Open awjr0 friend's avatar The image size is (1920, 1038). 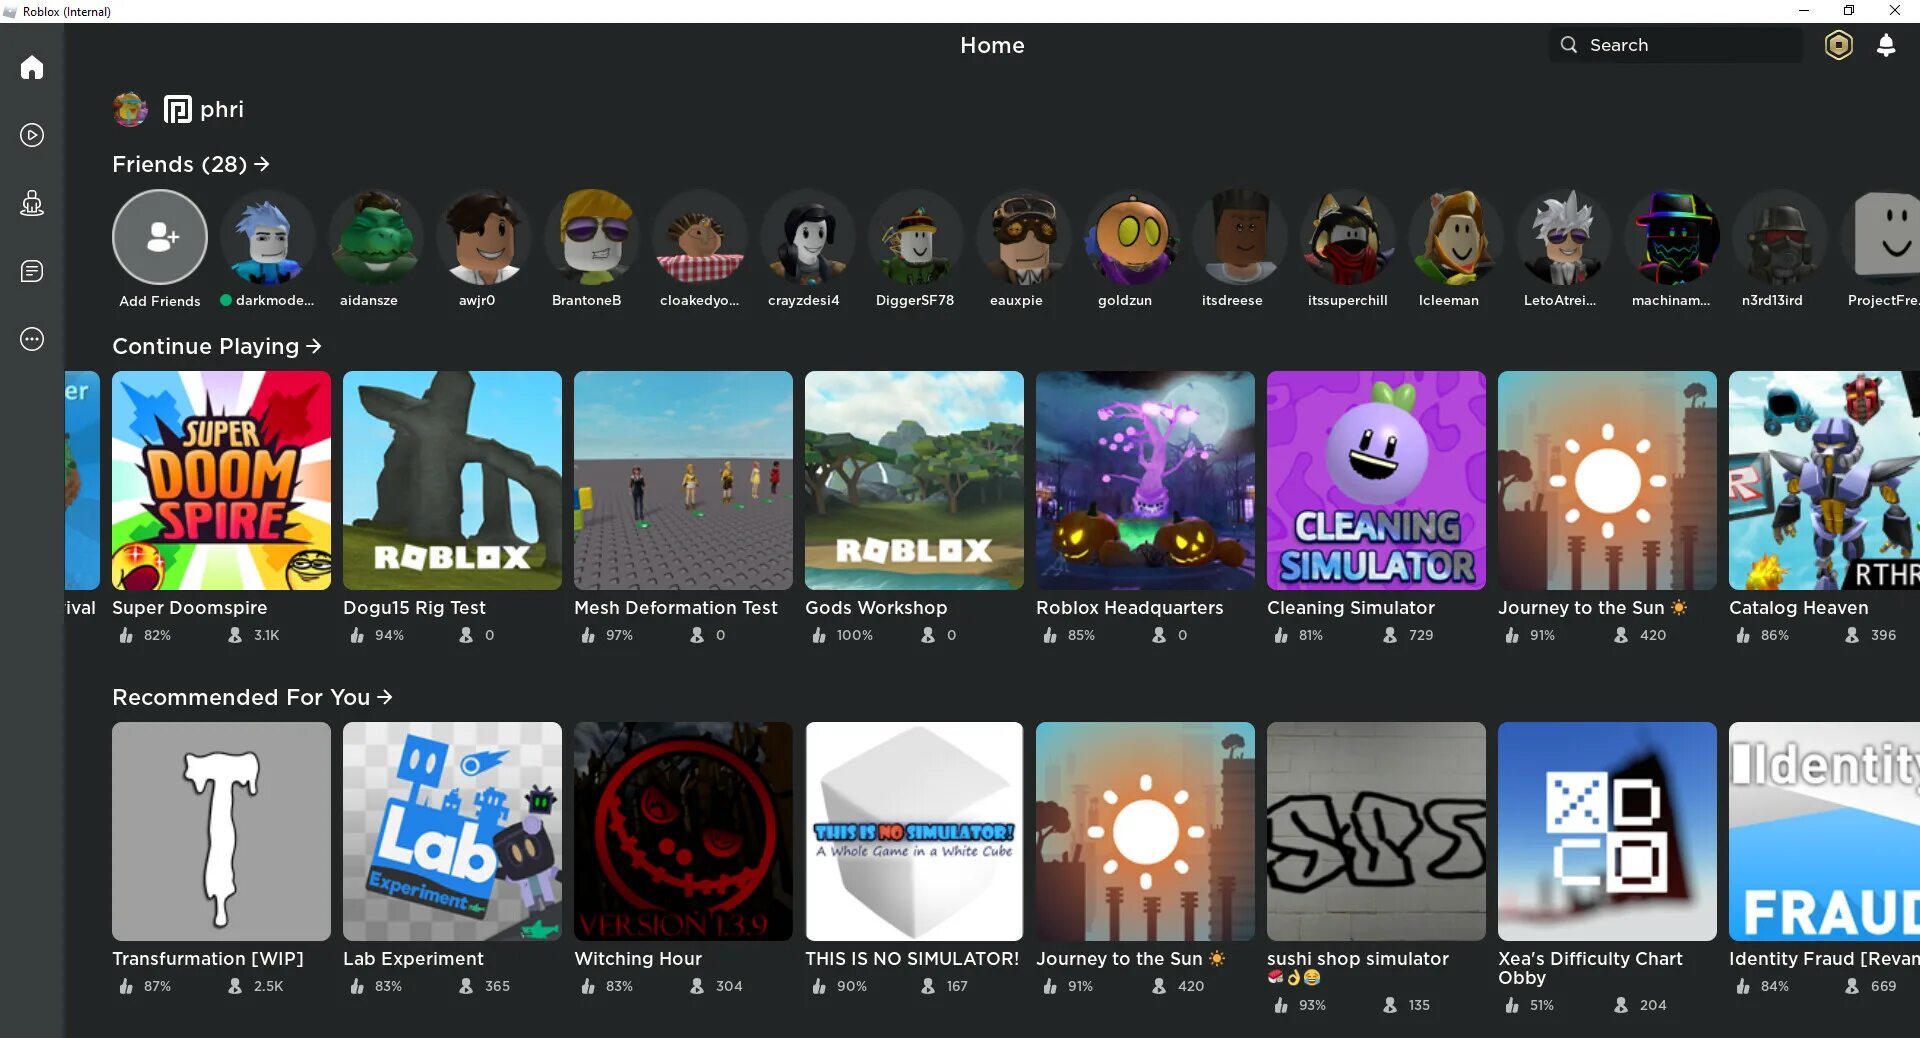484,237
